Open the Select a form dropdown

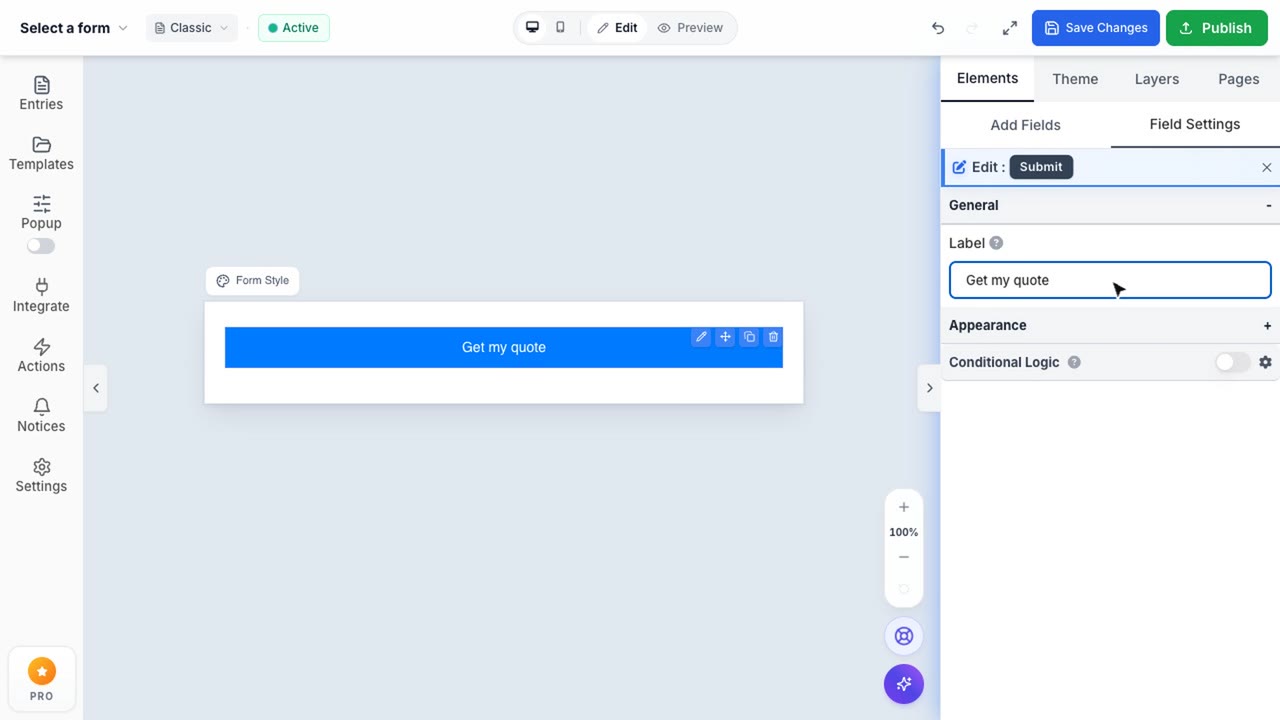pyautogui.click(x=74, y=28)
